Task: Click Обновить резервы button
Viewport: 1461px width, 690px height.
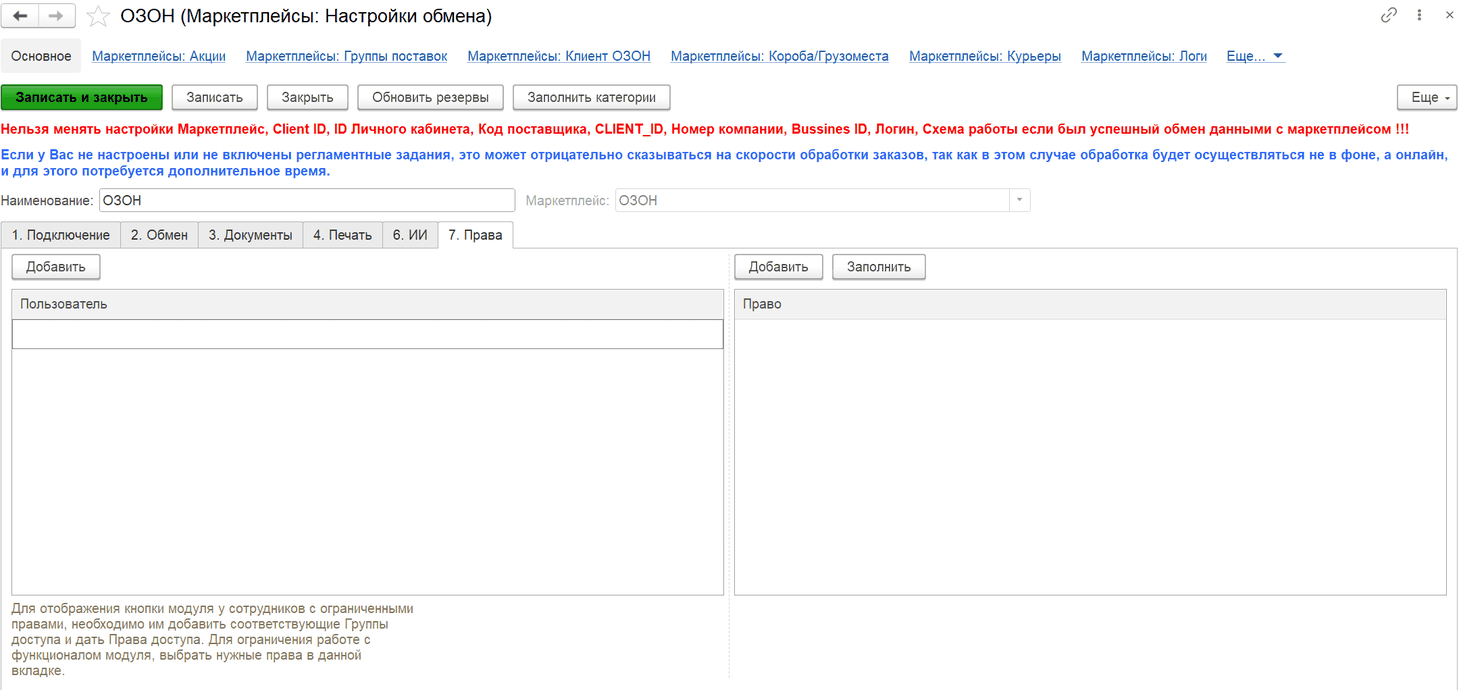Action: [430, 97]
